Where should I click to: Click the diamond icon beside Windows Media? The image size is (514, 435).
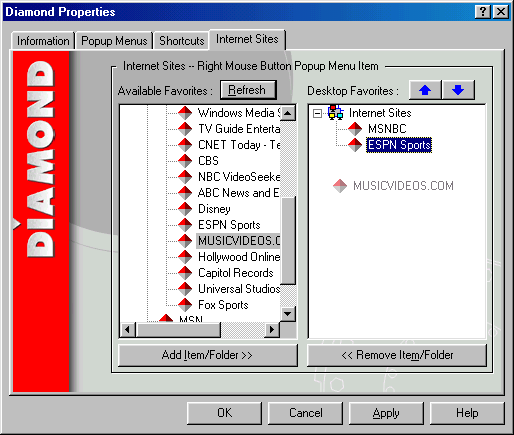[x=185, y=113]
